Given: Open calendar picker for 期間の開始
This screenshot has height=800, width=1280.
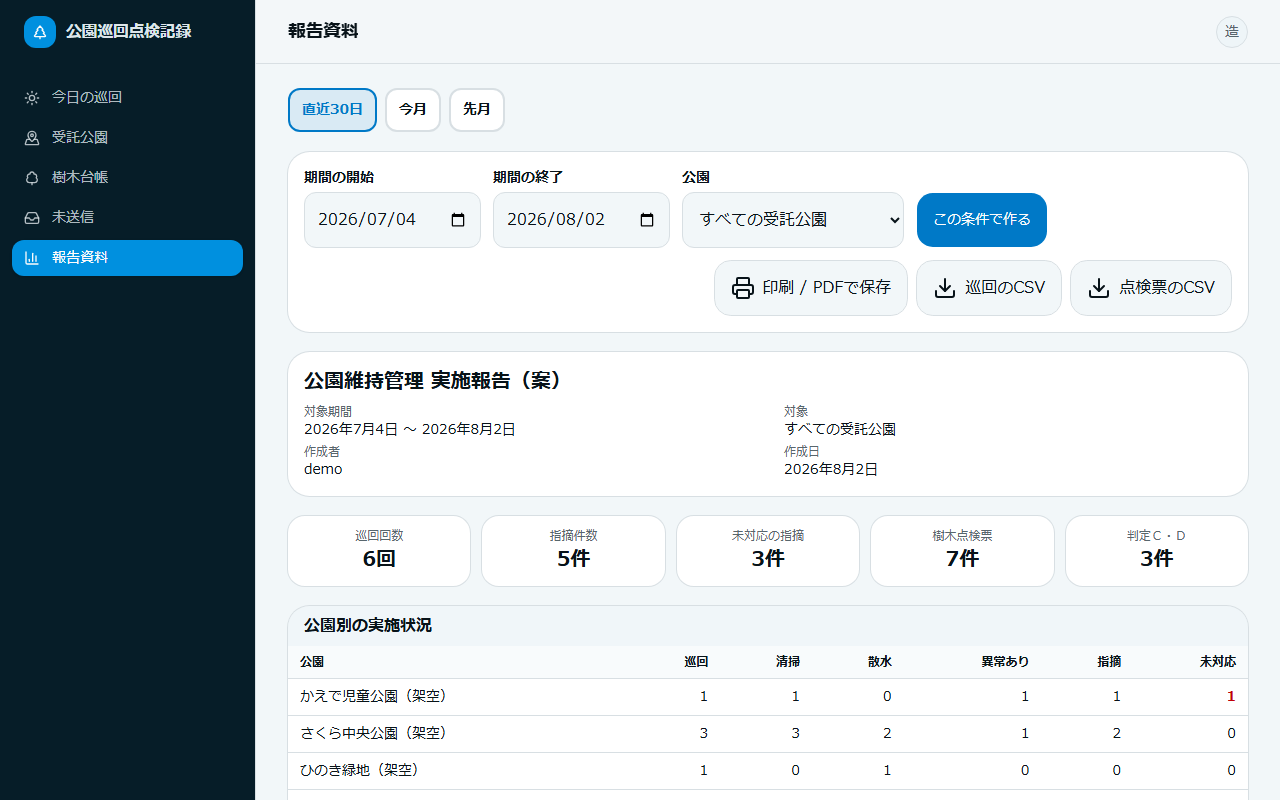Looking at the screenshot, I should (x=458, y=220).
